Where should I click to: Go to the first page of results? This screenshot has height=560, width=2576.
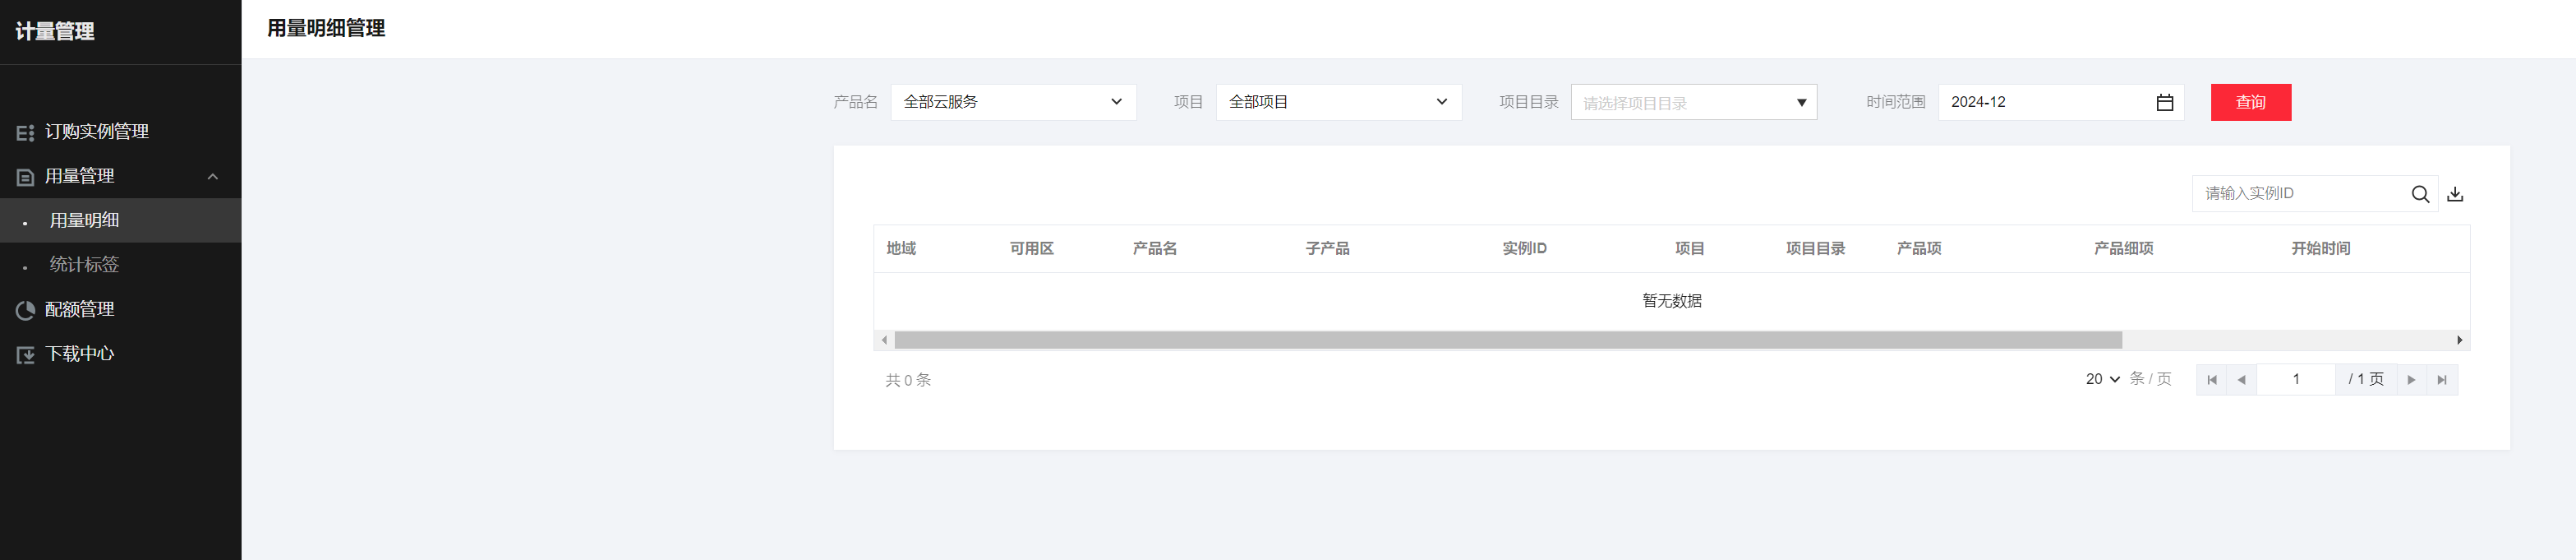[x=2211, y=380]
